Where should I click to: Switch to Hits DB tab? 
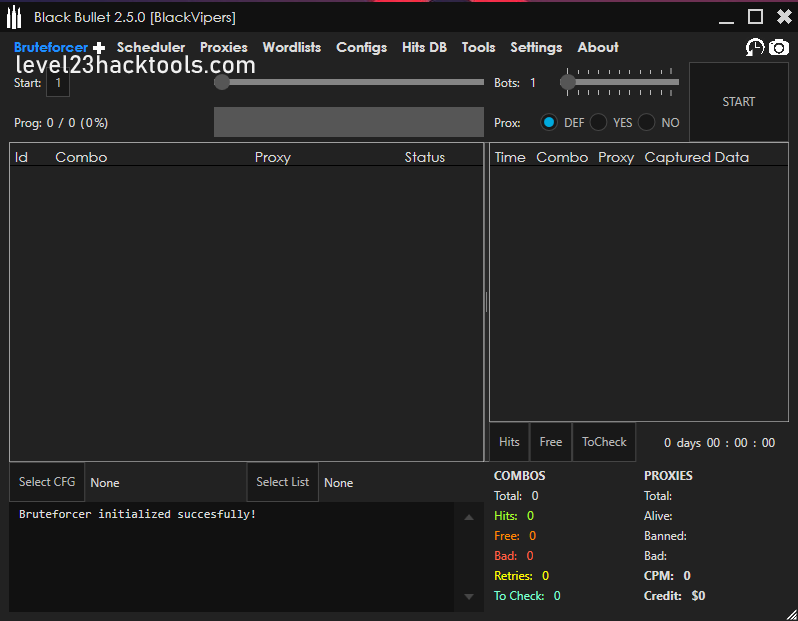(x=424, y=47)
